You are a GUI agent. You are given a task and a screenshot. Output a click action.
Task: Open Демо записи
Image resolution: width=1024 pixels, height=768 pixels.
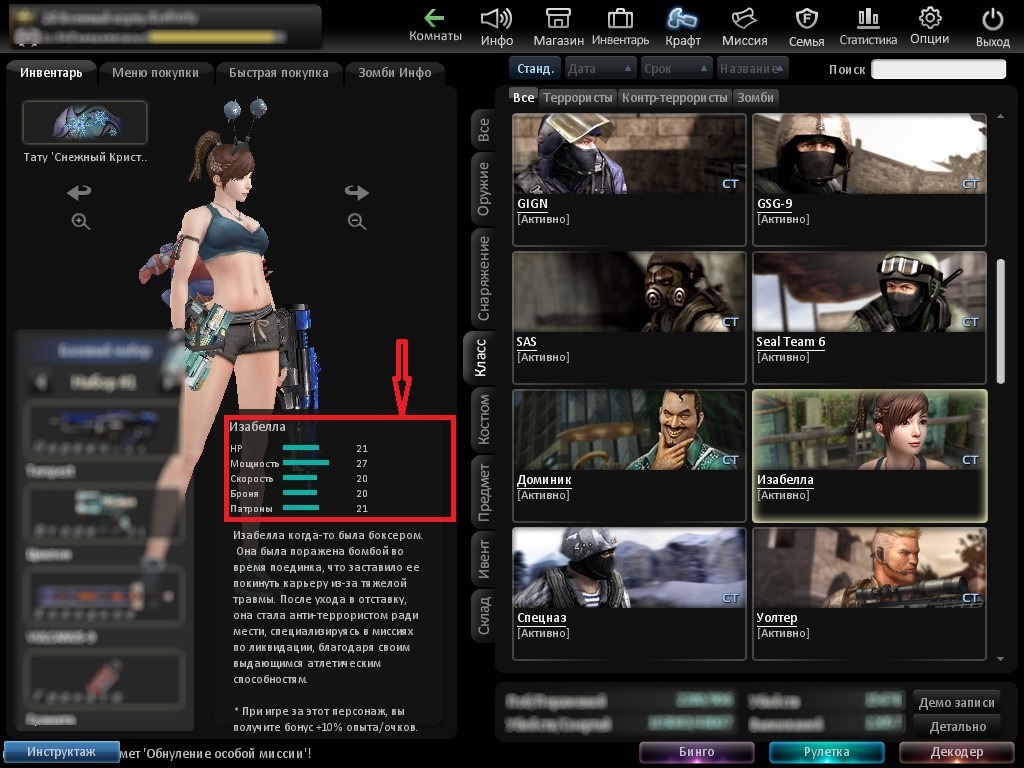tap(957, 703)
